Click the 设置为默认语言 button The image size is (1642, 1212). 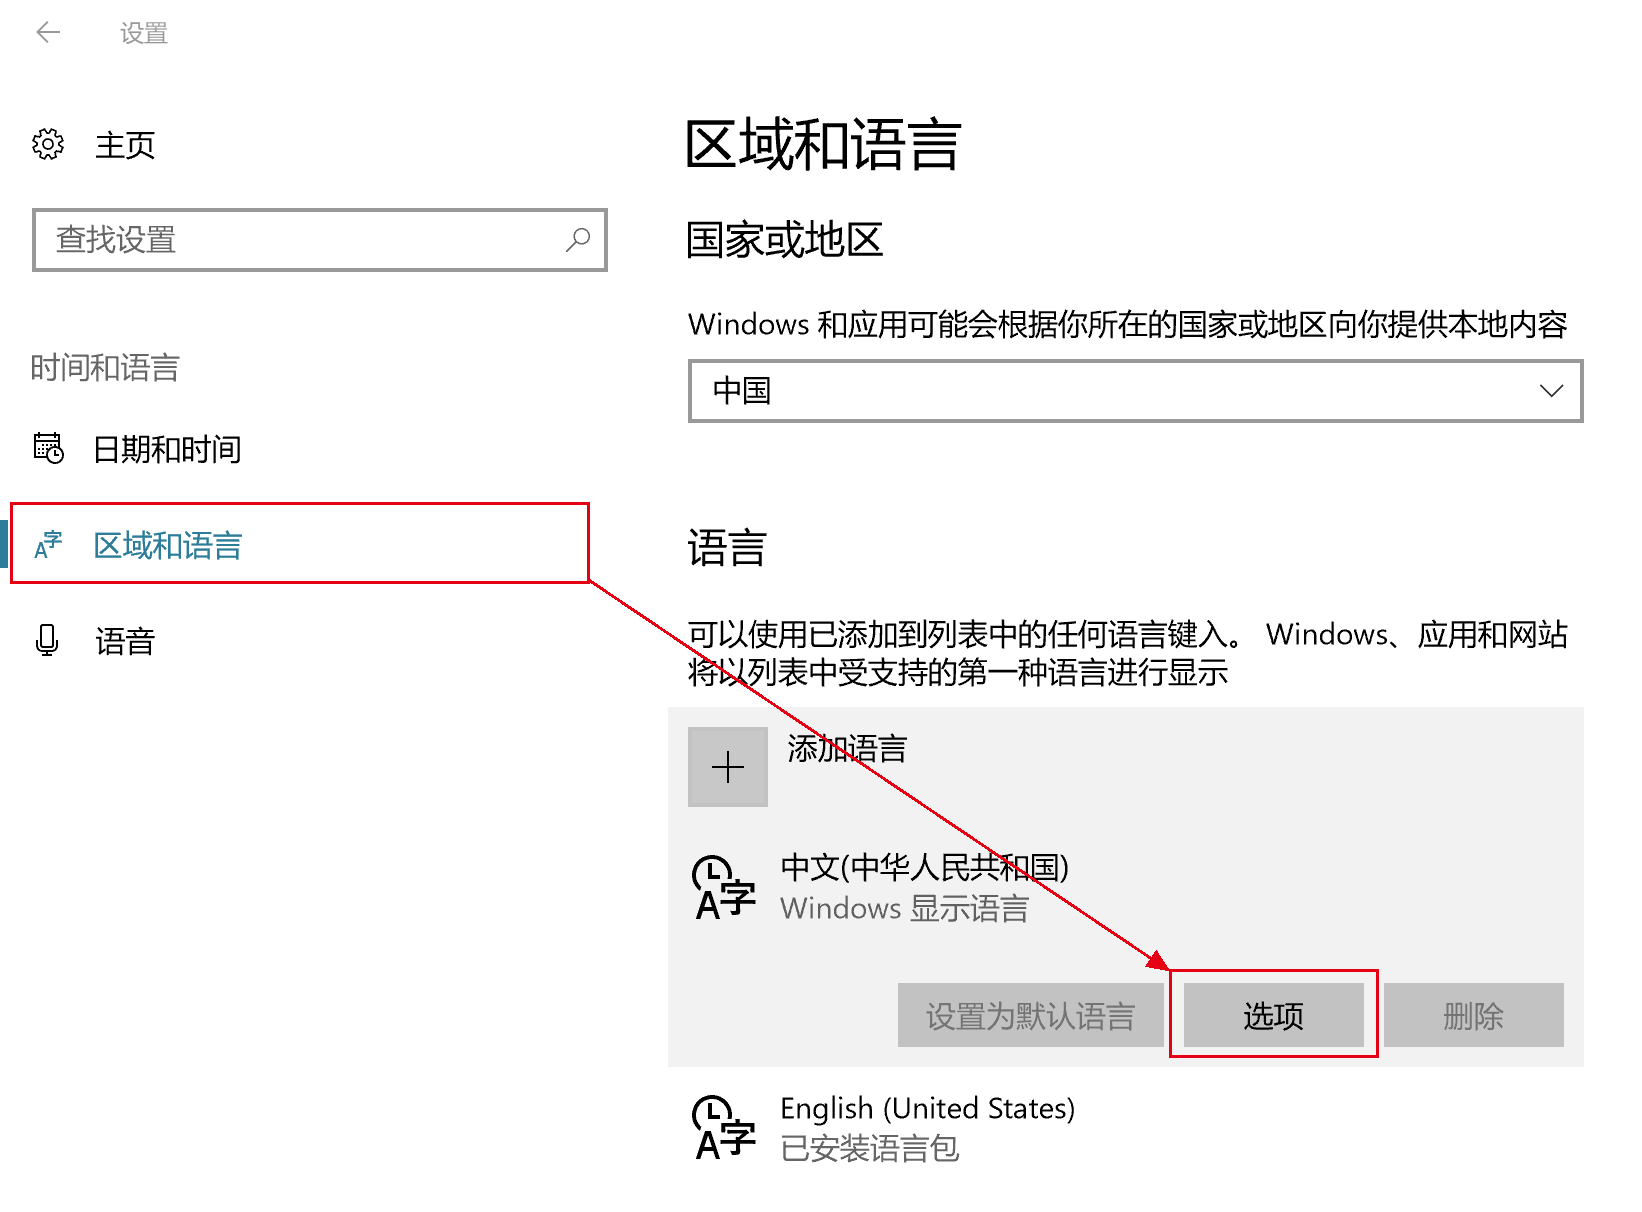(x=1031, y=1015)
